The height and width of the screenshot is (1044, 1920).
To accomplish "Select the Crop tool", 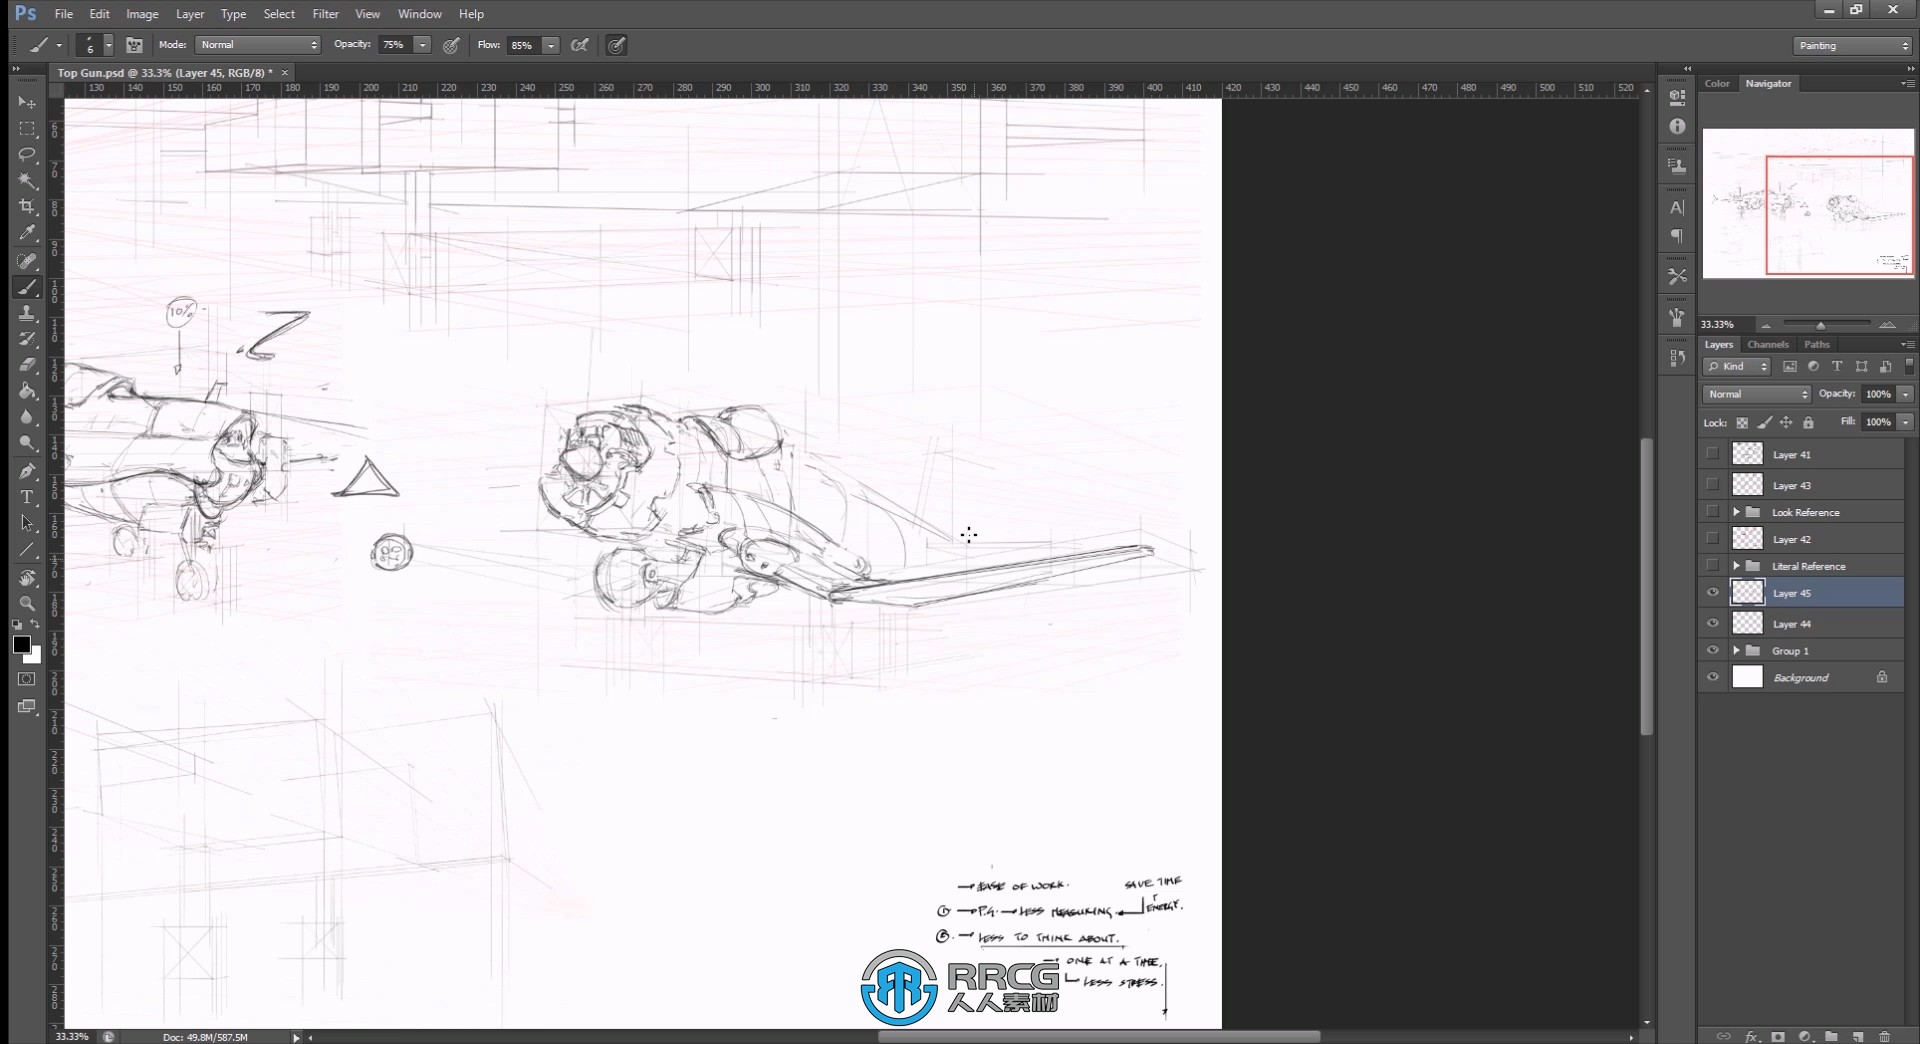I will point(27,207).
